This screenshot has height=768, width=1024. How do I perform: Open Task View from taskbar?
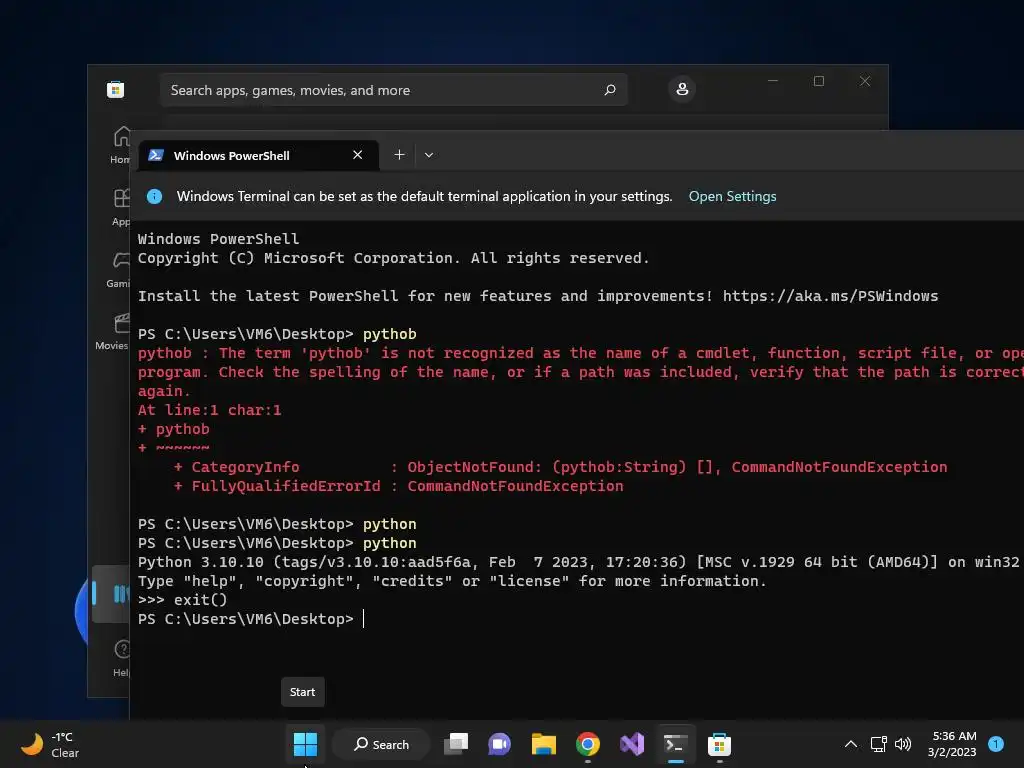tap(456, 744)
